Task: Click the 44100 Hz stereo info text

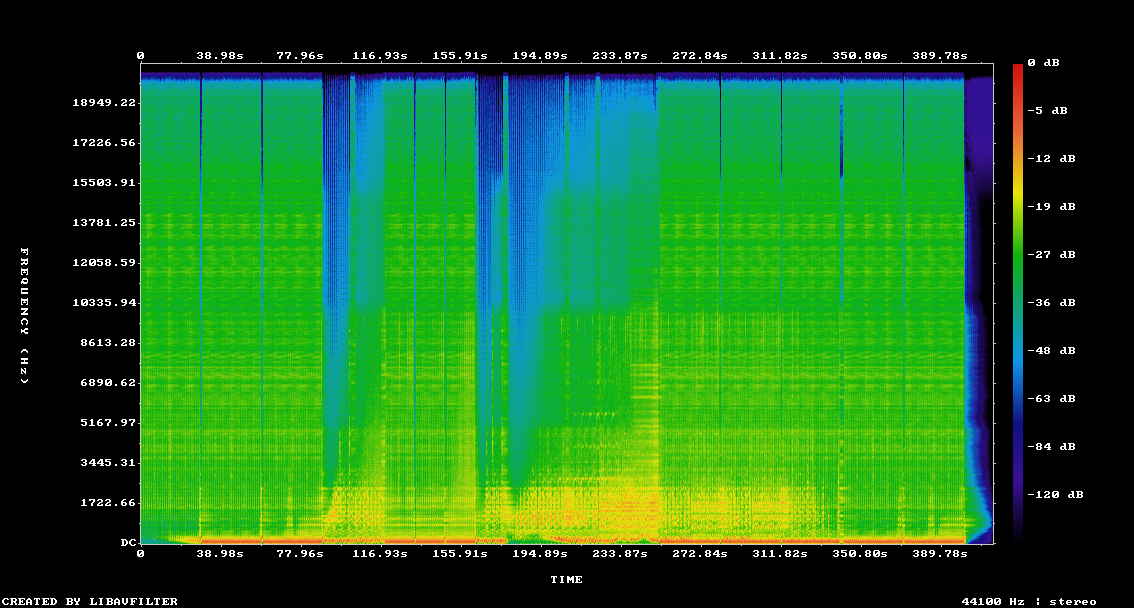Action: [1028, 601]
